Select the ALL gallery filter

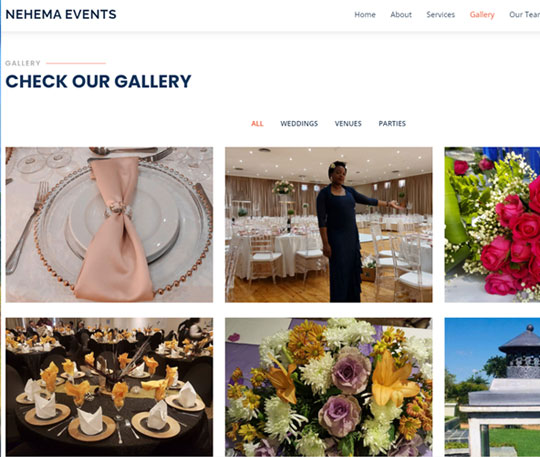(x=257, y=124)
